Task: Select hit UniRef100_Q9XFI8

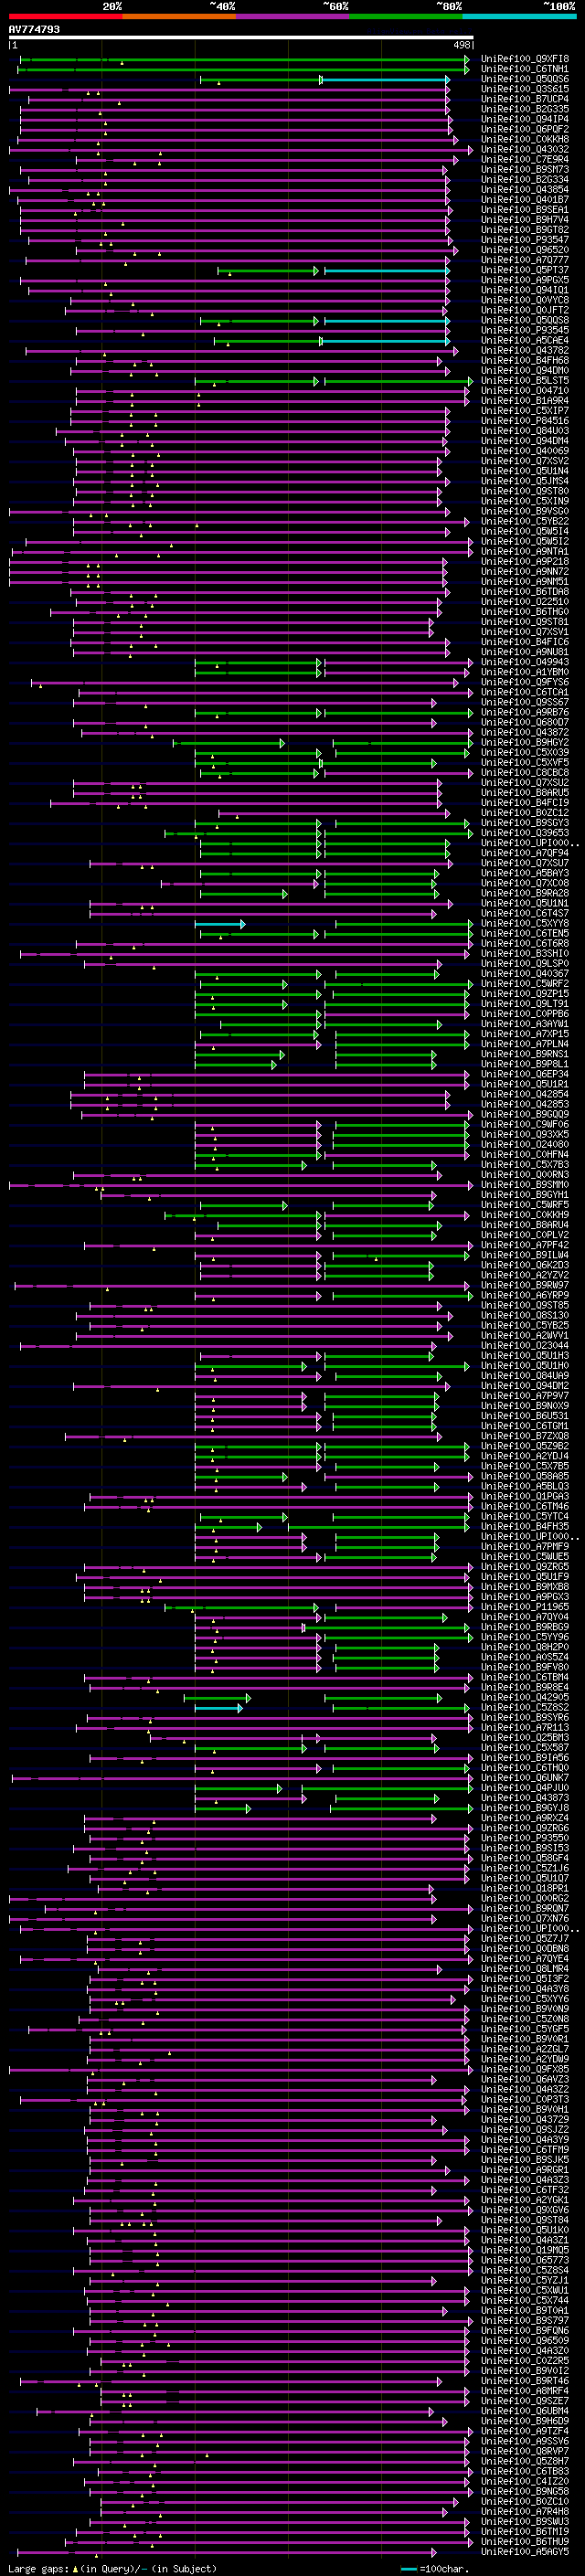Action: point(525,59)
